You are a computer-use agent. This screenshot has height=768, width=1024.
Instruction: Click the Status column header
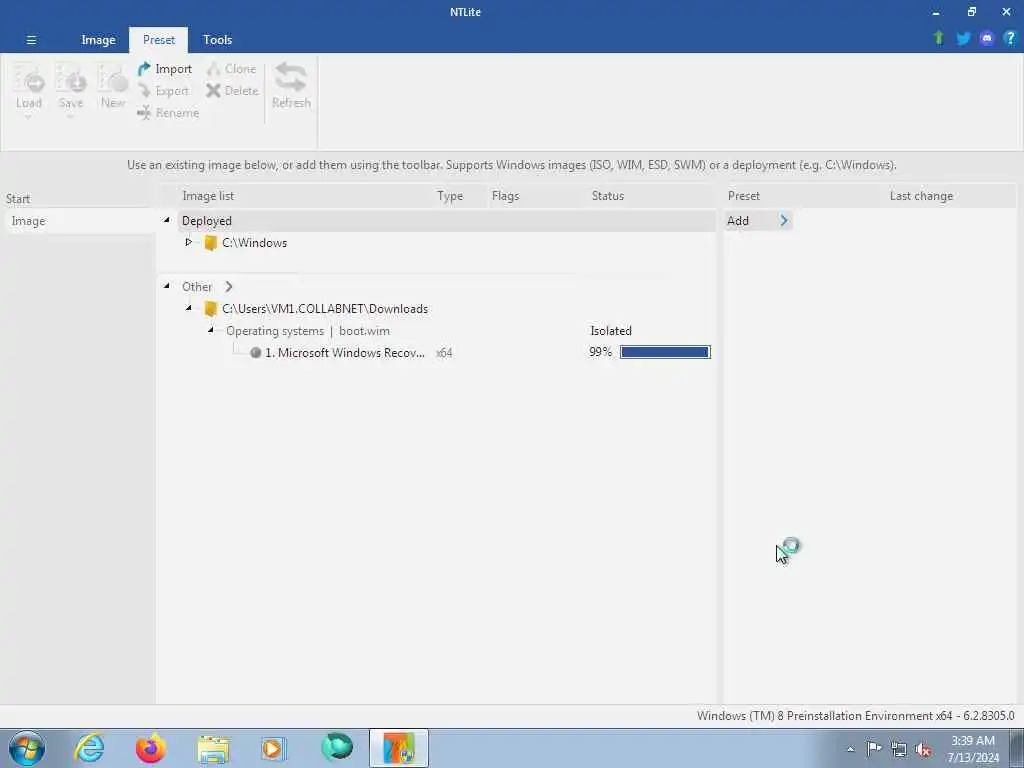tap(608, 196)
